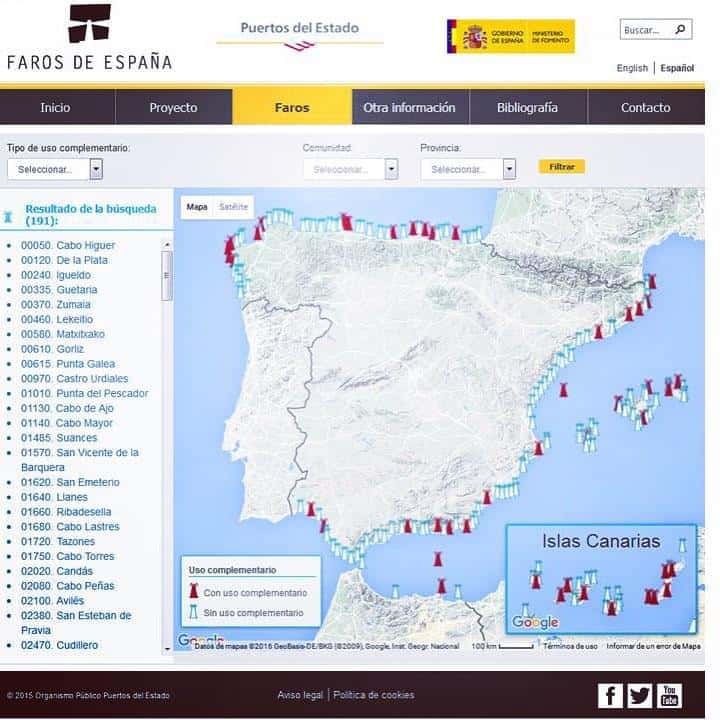Click the lighthouse icon beside search results heading

coord(10,215)
